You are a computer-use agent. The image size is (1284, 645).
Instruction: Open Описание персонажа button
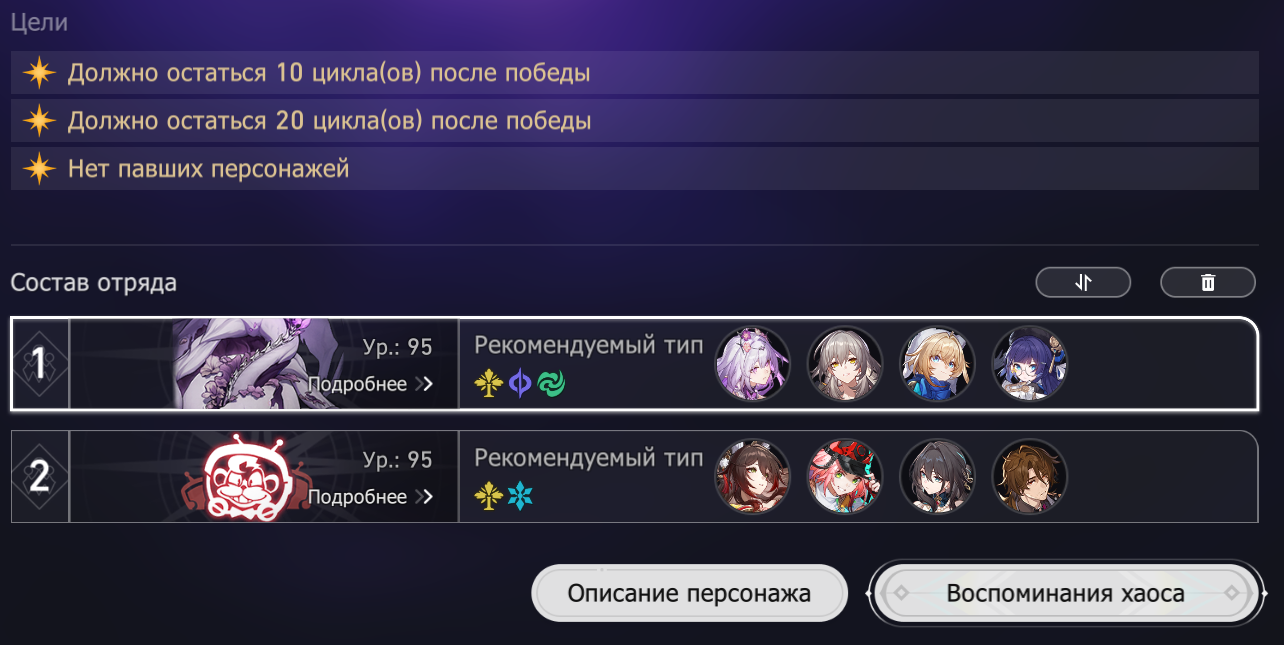pyautogui.click(x=689, y=594)
